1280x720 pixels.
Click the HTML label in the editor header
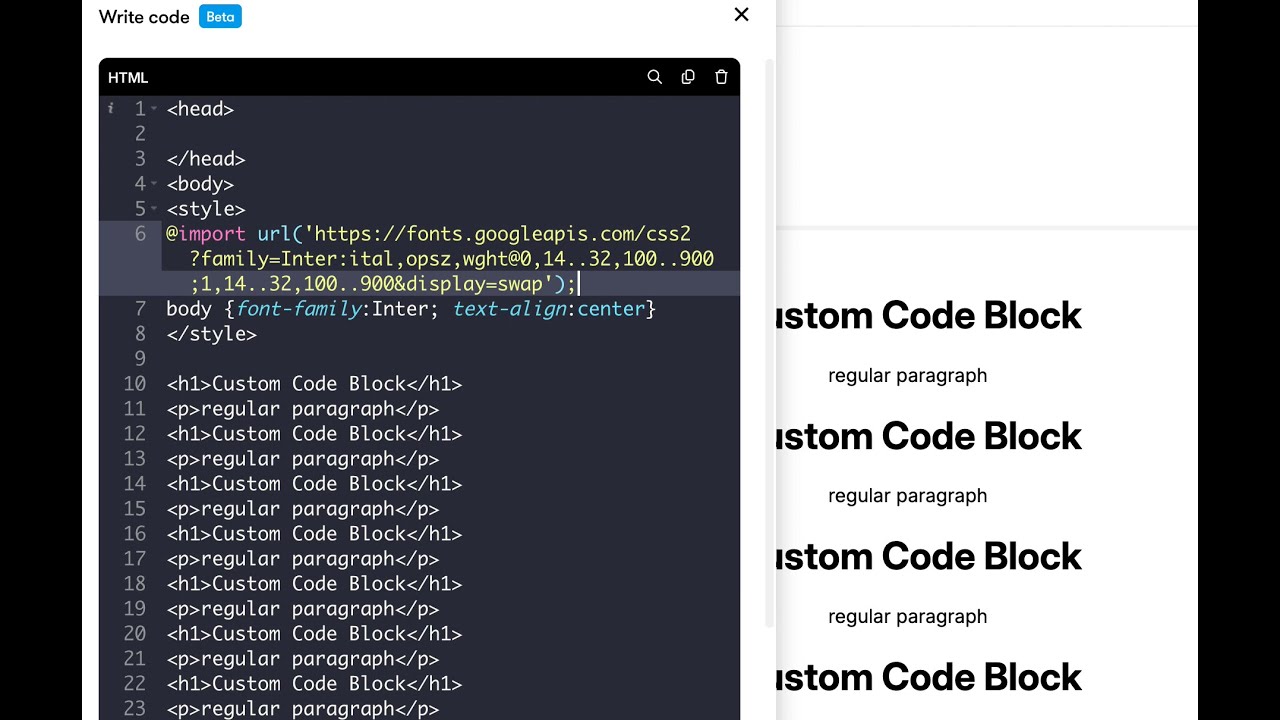tap(128, 78)
